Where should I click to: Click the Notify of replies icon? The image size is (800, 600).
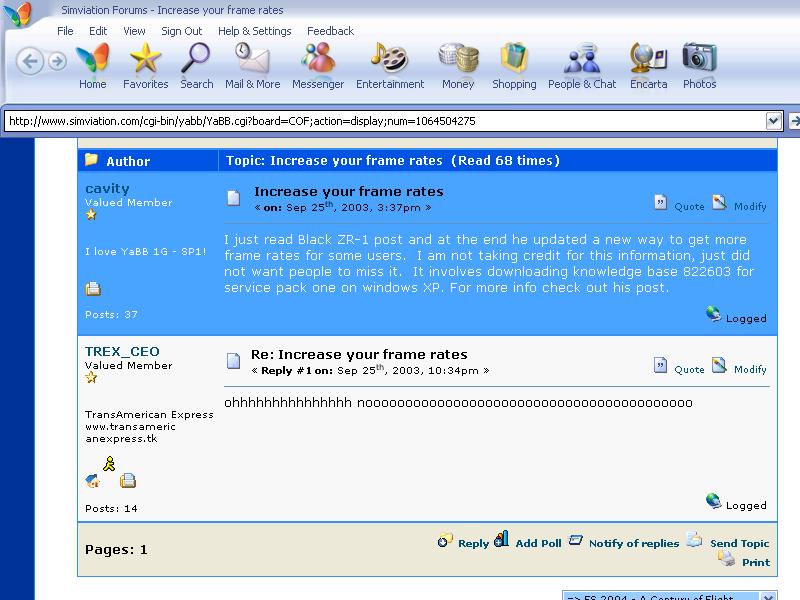[576, 540]
